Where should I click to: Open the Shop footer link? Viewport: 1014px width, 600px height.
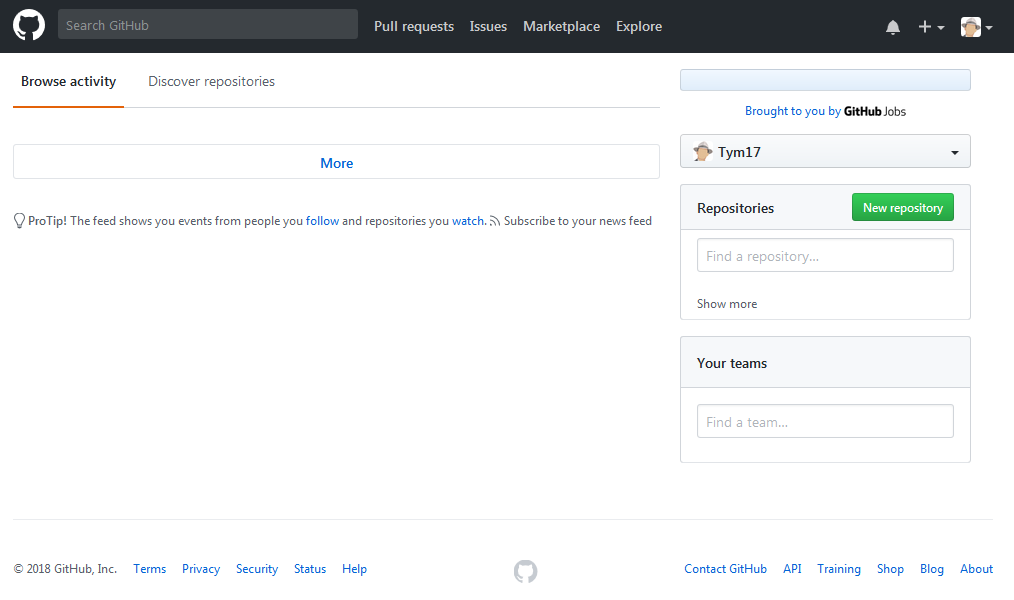(x=890, y=569)
